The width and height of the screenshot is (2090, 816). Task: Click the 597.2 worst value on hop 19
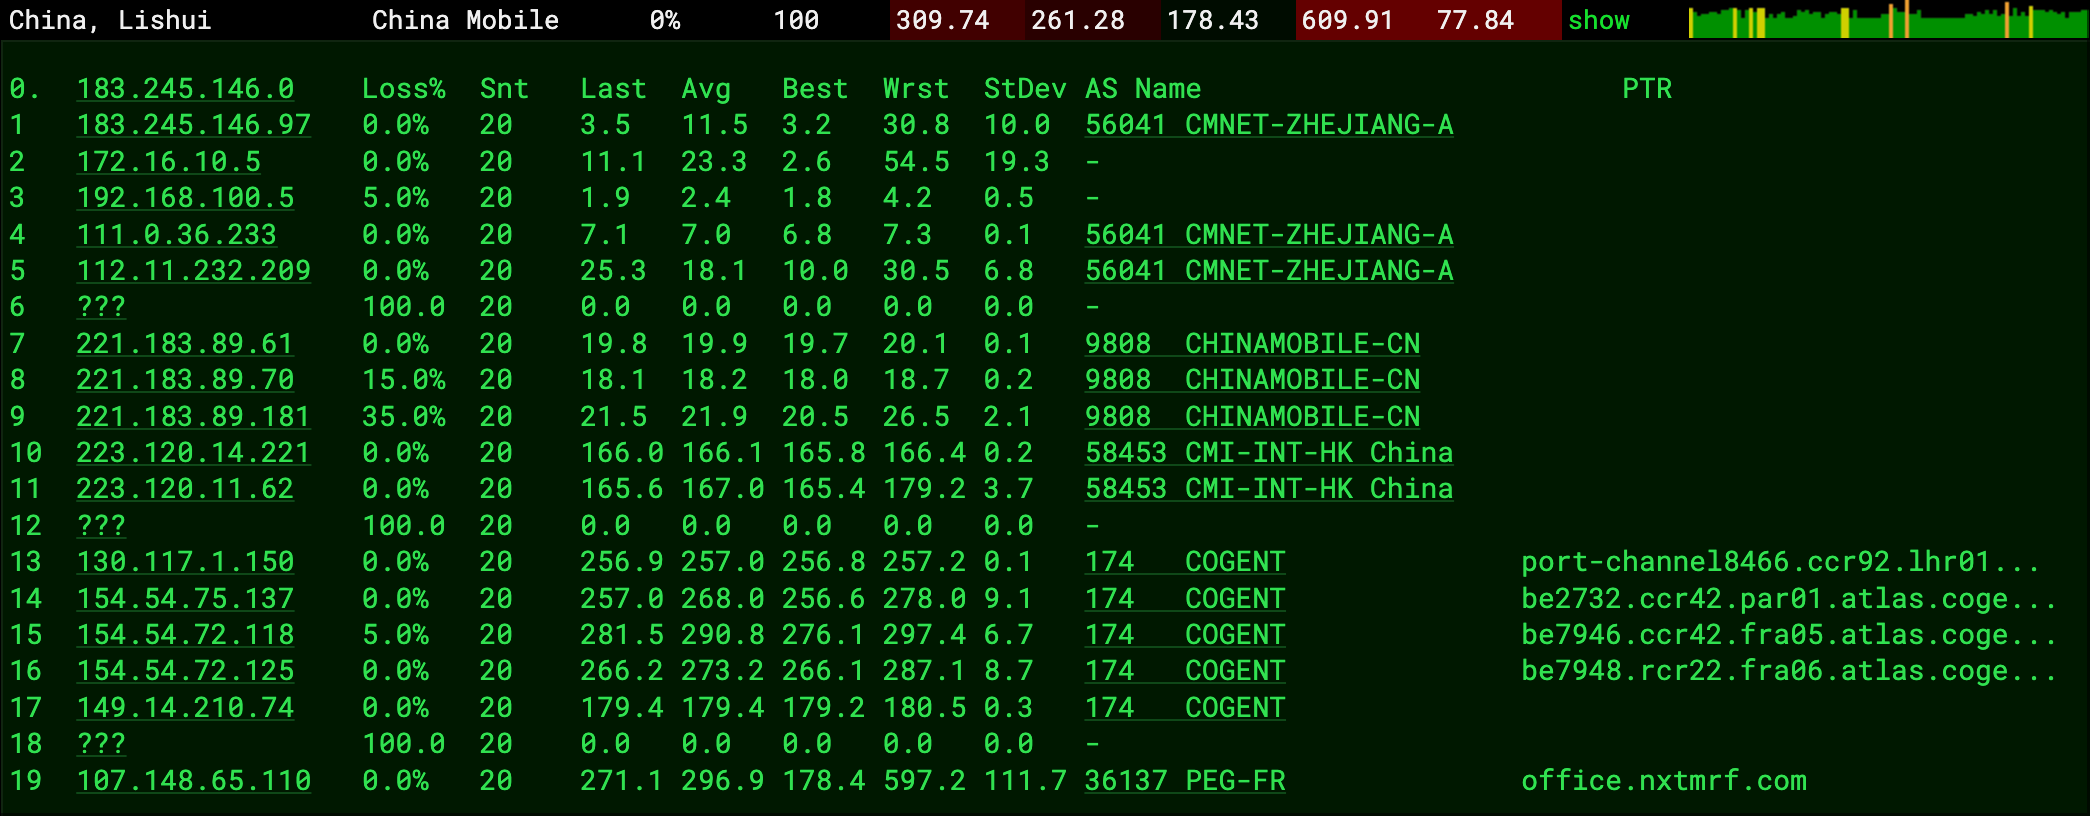pos(924,781)
